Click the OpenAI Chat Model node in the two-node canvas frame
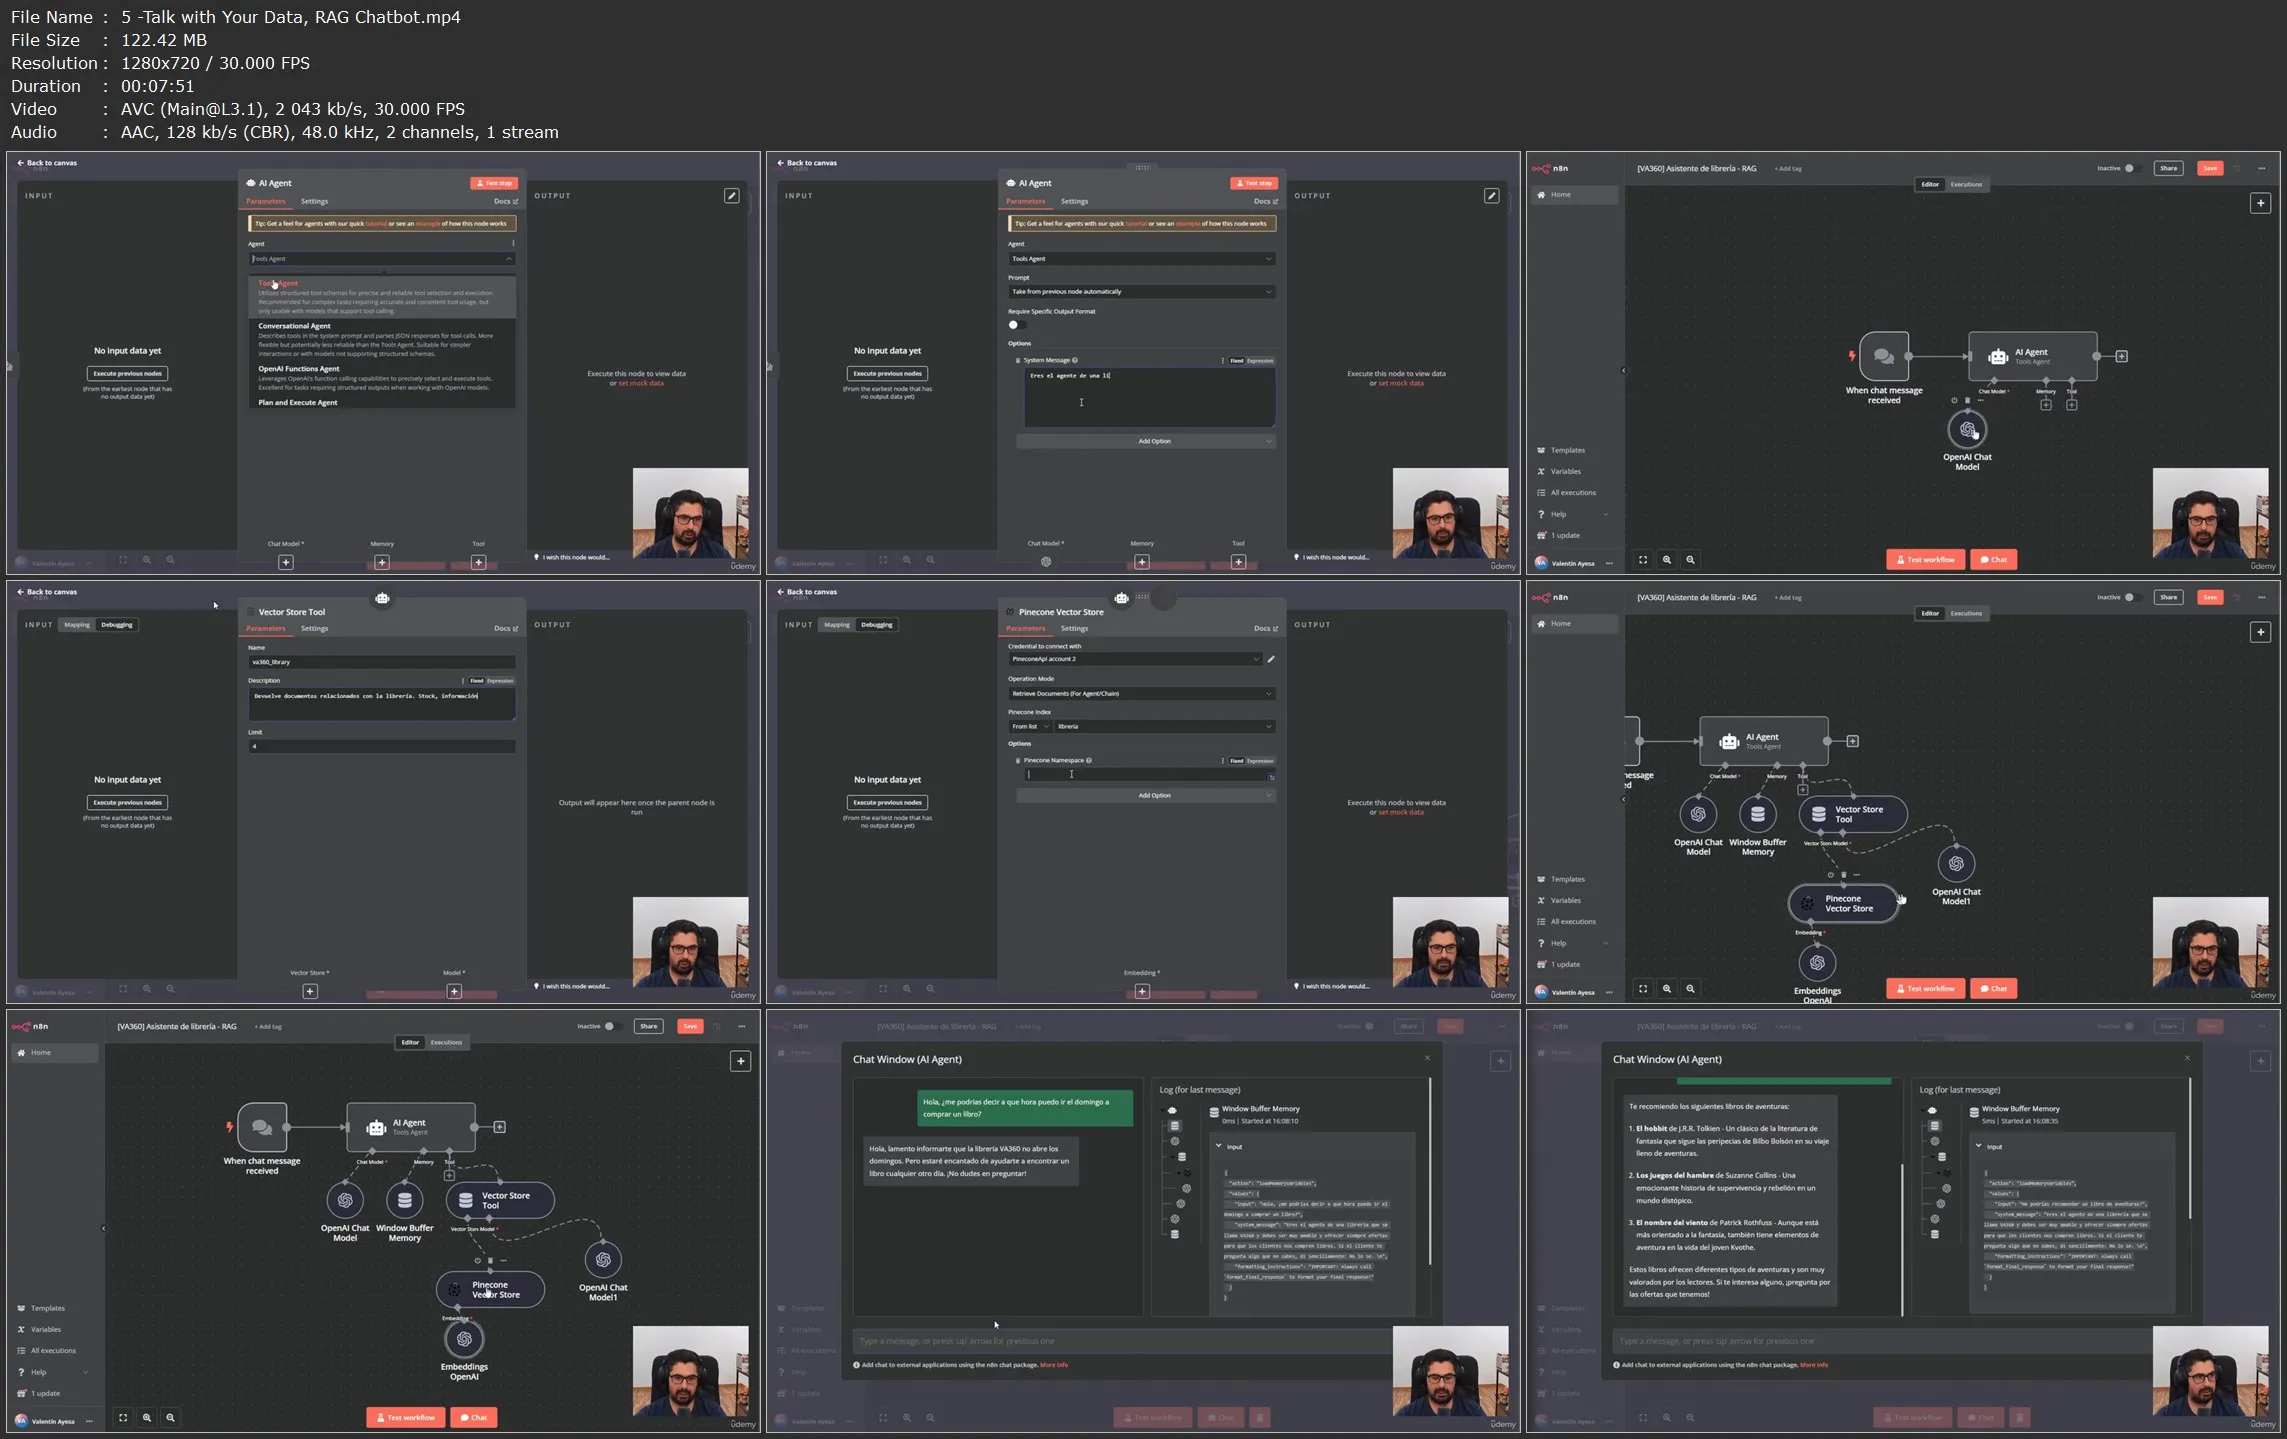Viewport: 2287px width, 1439px height. click(1967, 430)
